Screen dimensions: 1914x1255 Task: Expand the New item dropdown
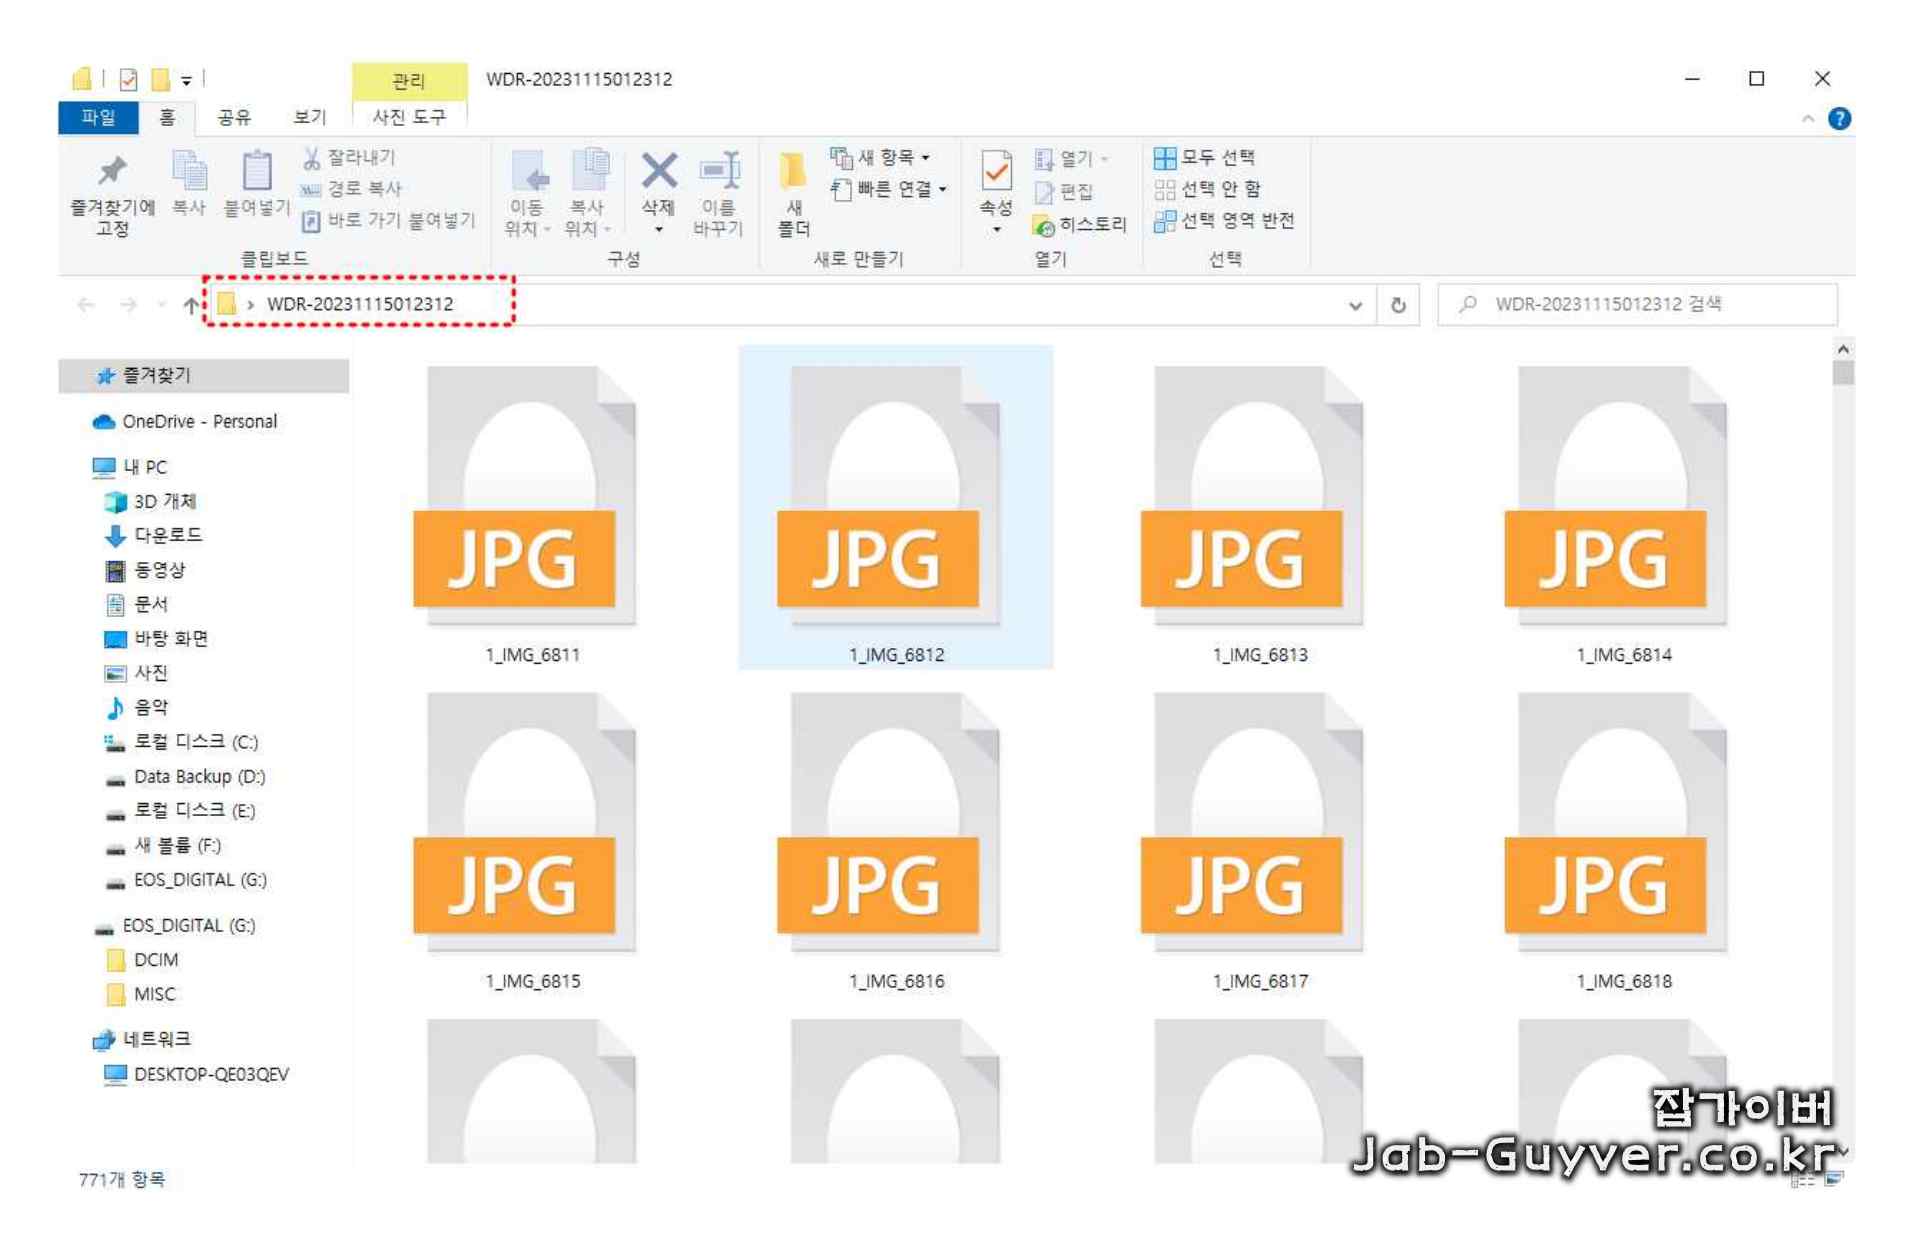(880, 158)
